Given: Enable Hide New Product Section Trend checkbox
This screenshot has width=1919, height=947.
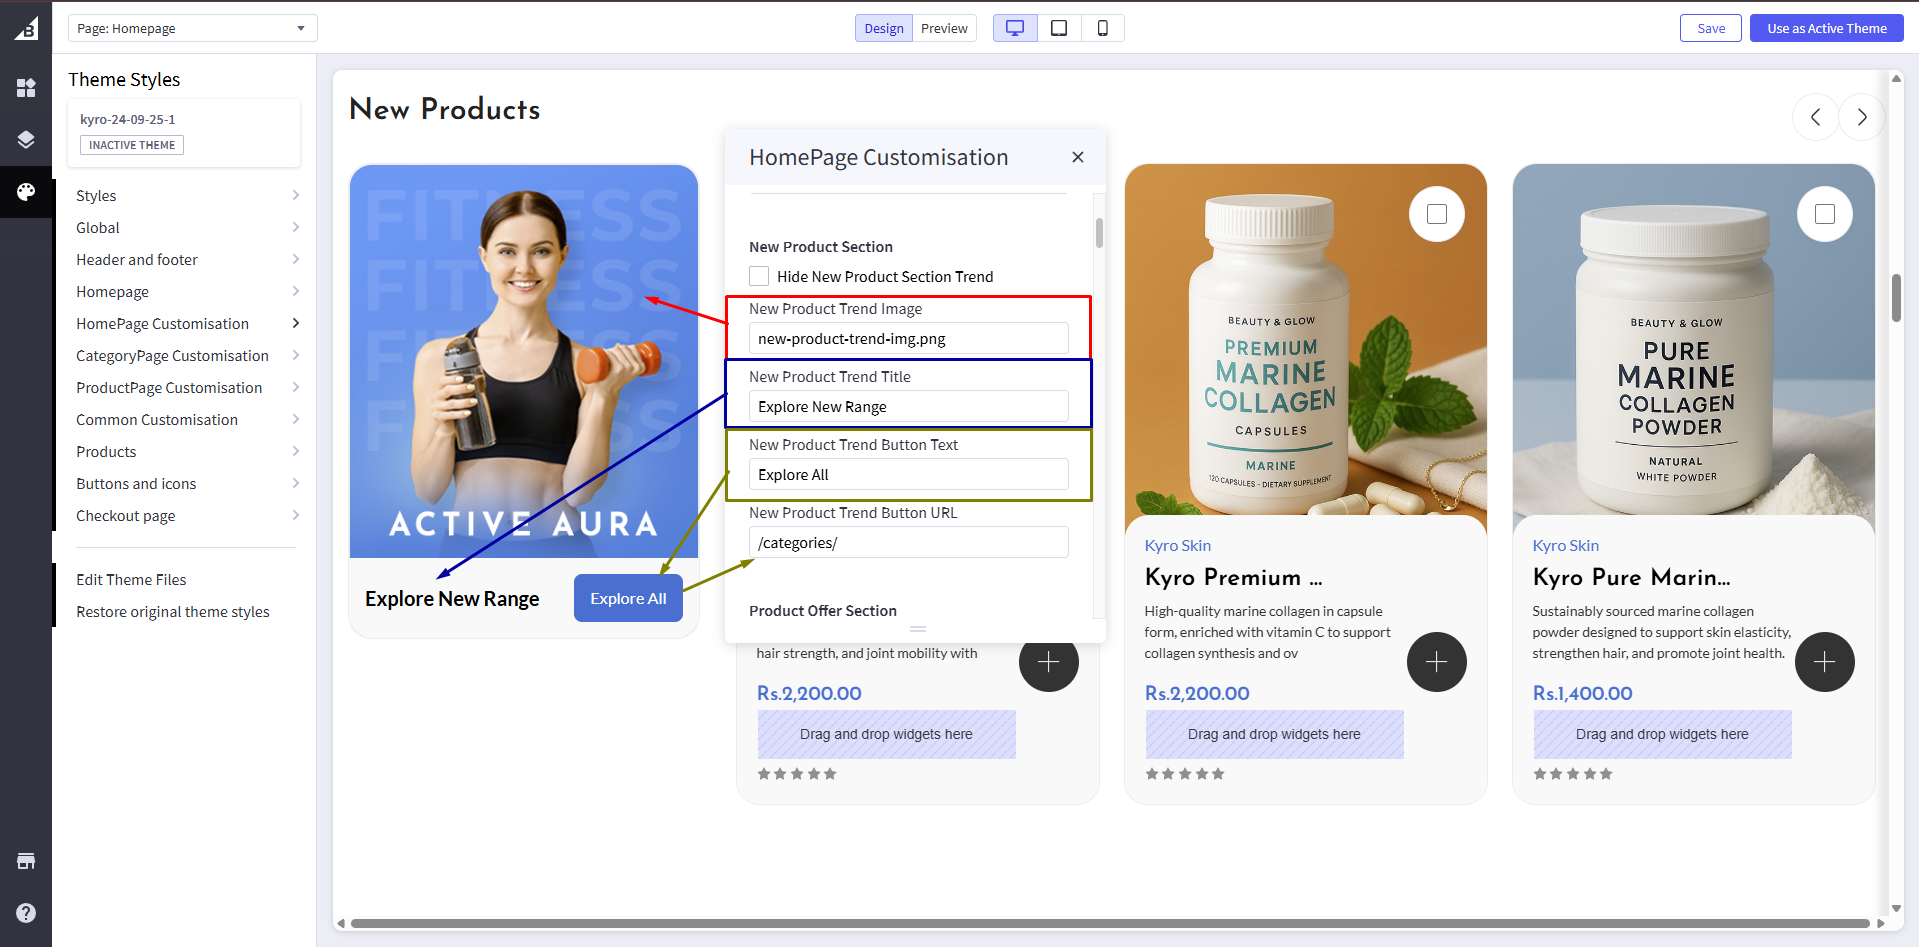Looking at the screenshot, I should pos(759,277).
